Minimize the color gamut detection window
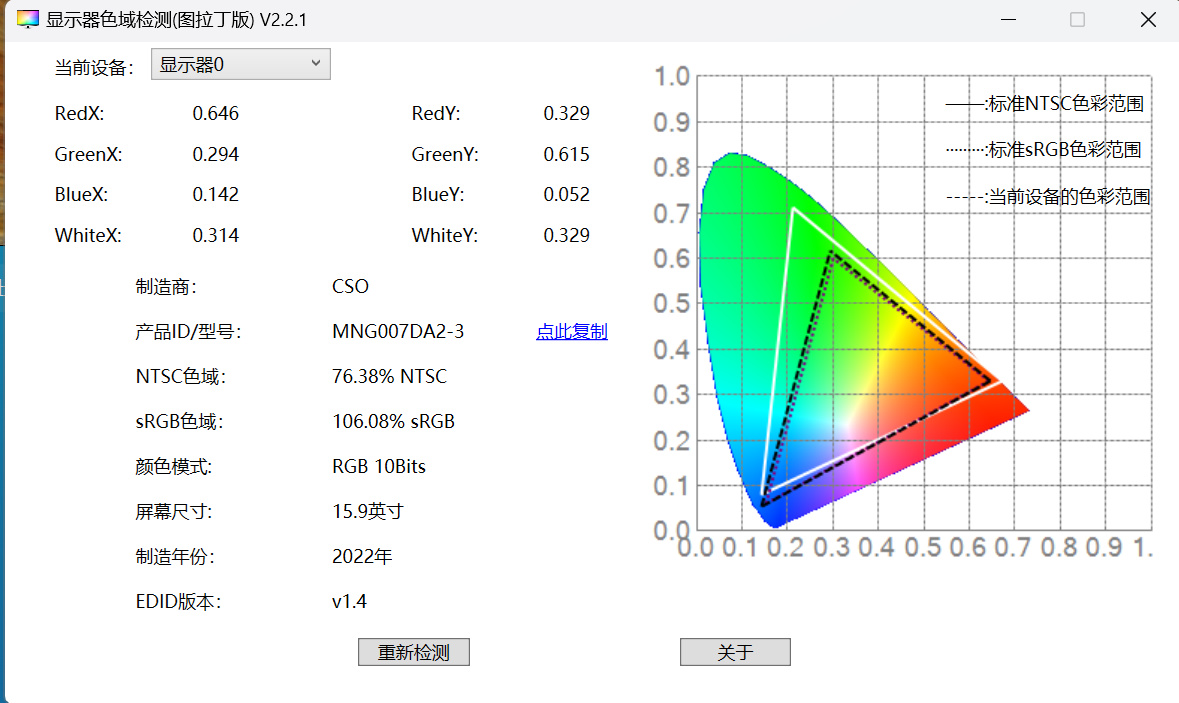Screen dimensions: 1179x703 (x=1008, y=20)
